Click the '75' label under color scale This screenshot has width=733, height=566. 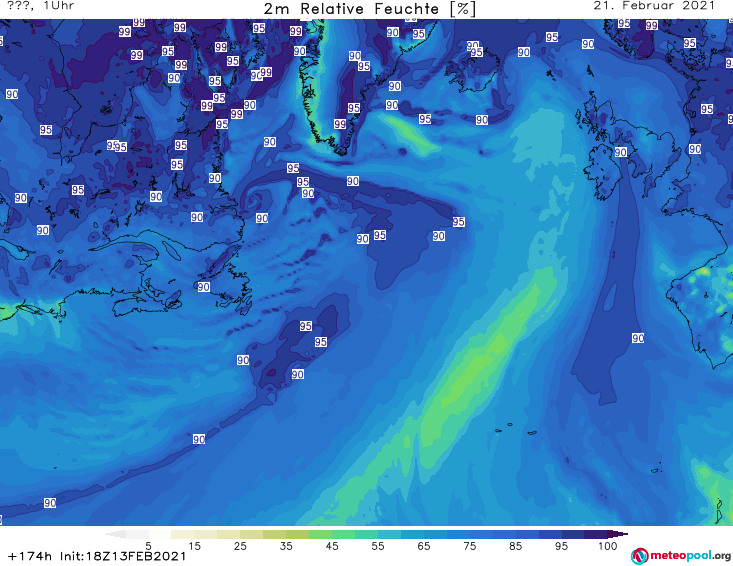[470, 546]
